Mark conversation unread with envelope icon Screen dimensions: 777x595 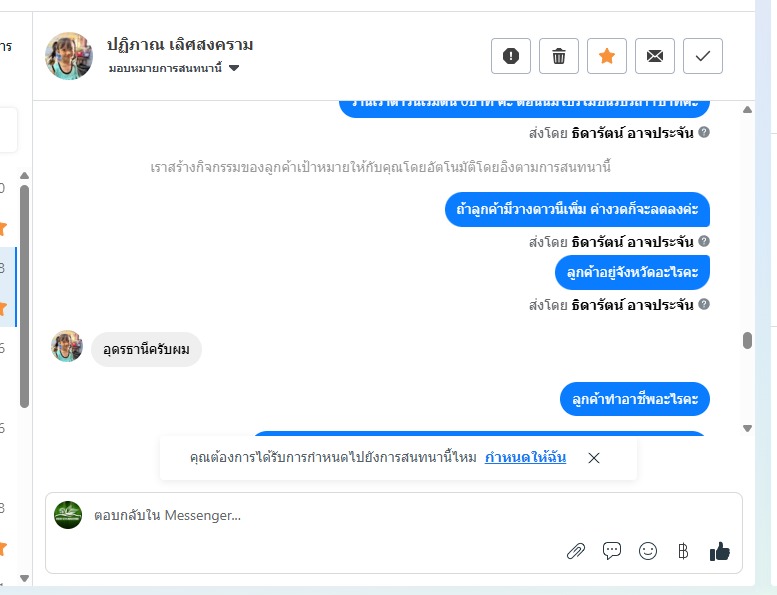655,56
